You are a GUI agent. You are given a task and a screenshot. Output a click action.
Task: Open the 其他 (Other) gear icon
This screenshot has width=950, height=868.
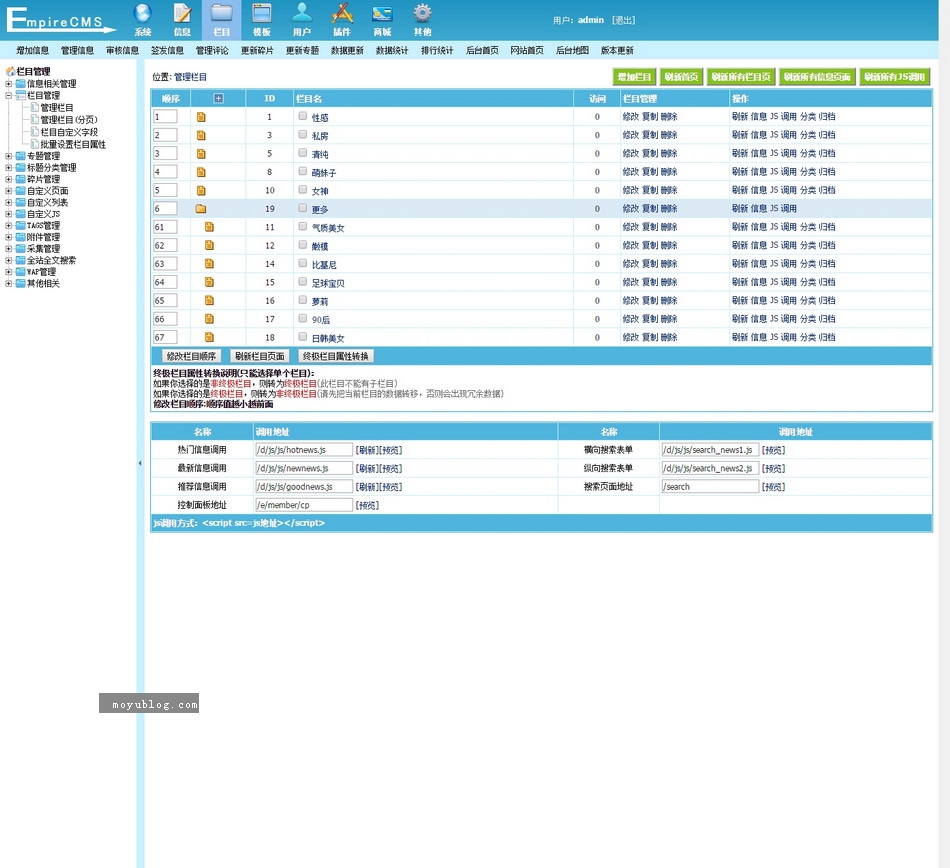tap(422, 19)
